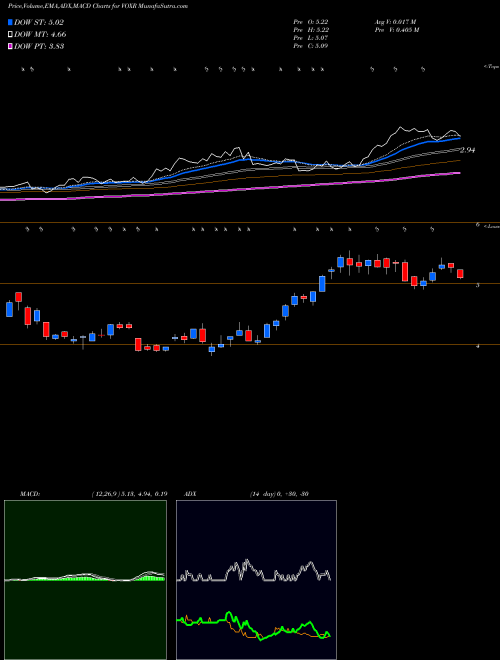
Task: Click the 'Pre H: 5.22' high value
Action: click(311, 30)
